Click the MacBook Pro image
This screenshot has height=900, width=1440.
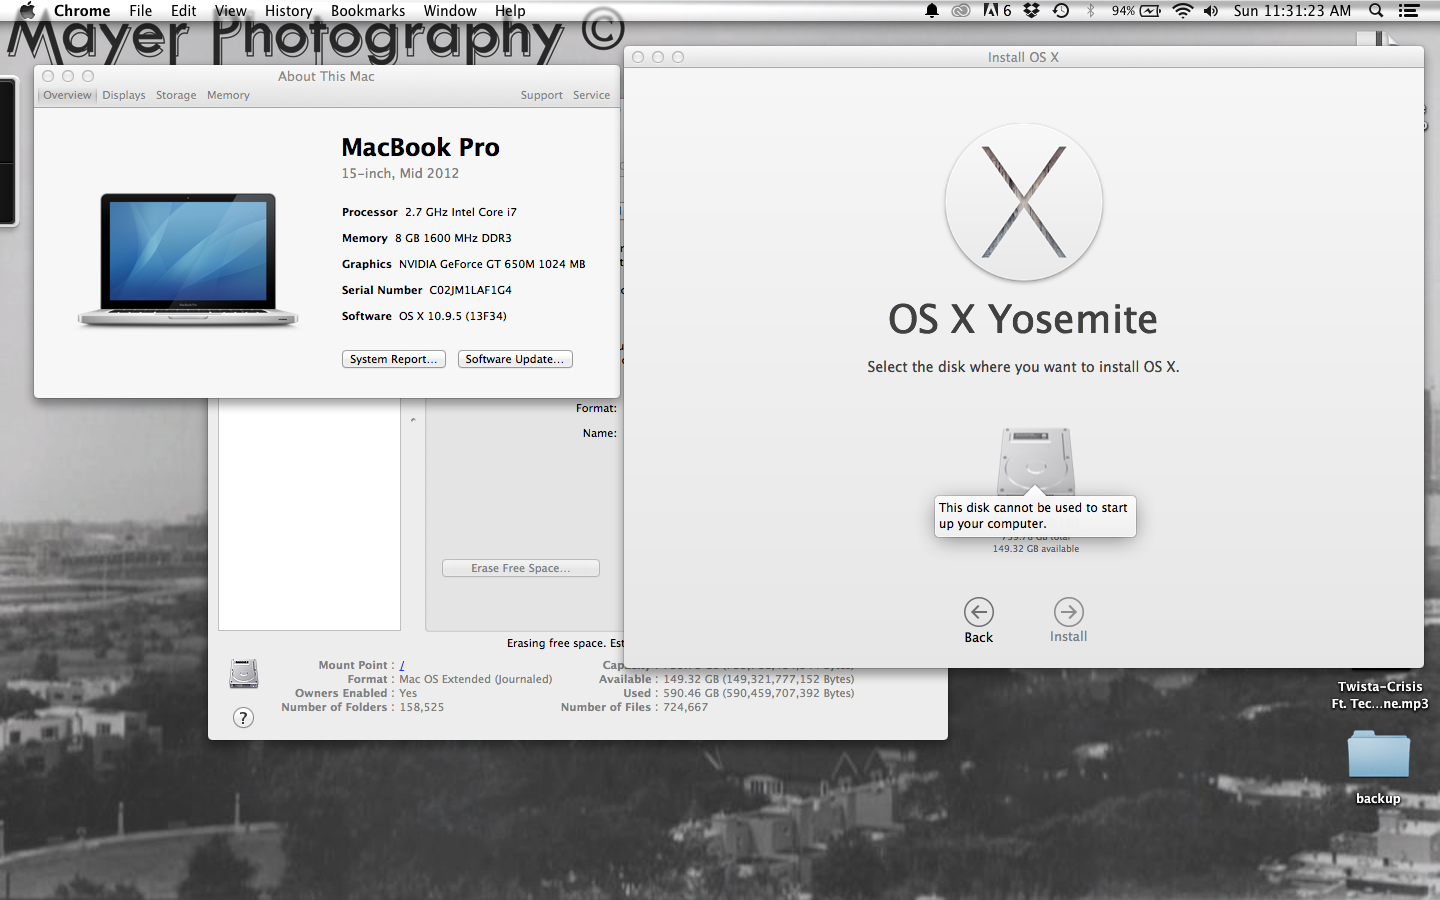click(x=188, y=260)
